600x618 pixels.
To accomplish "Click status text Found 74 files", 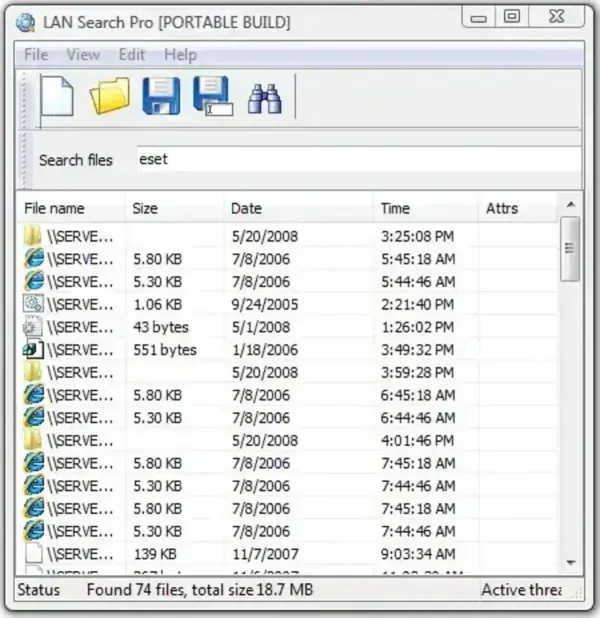I will (x=136, y=590).
